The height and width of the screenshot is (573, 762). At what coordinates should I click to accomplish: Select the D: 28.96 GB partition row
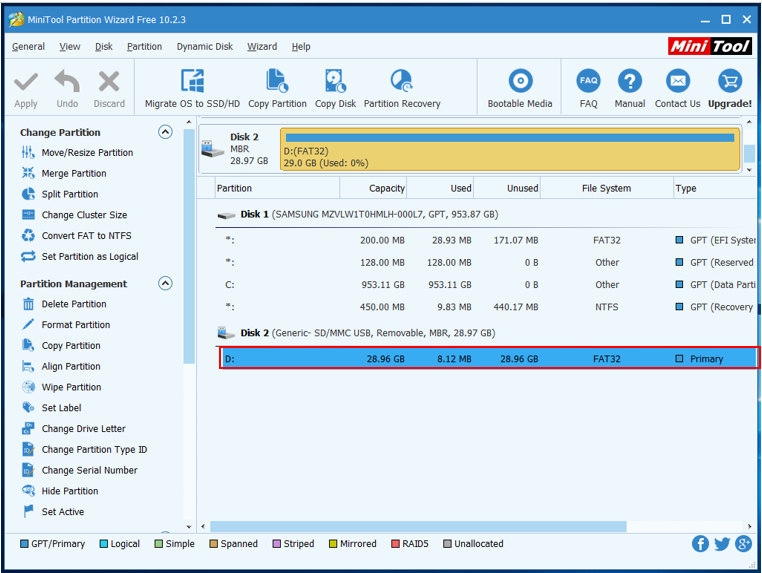[488, 359]
